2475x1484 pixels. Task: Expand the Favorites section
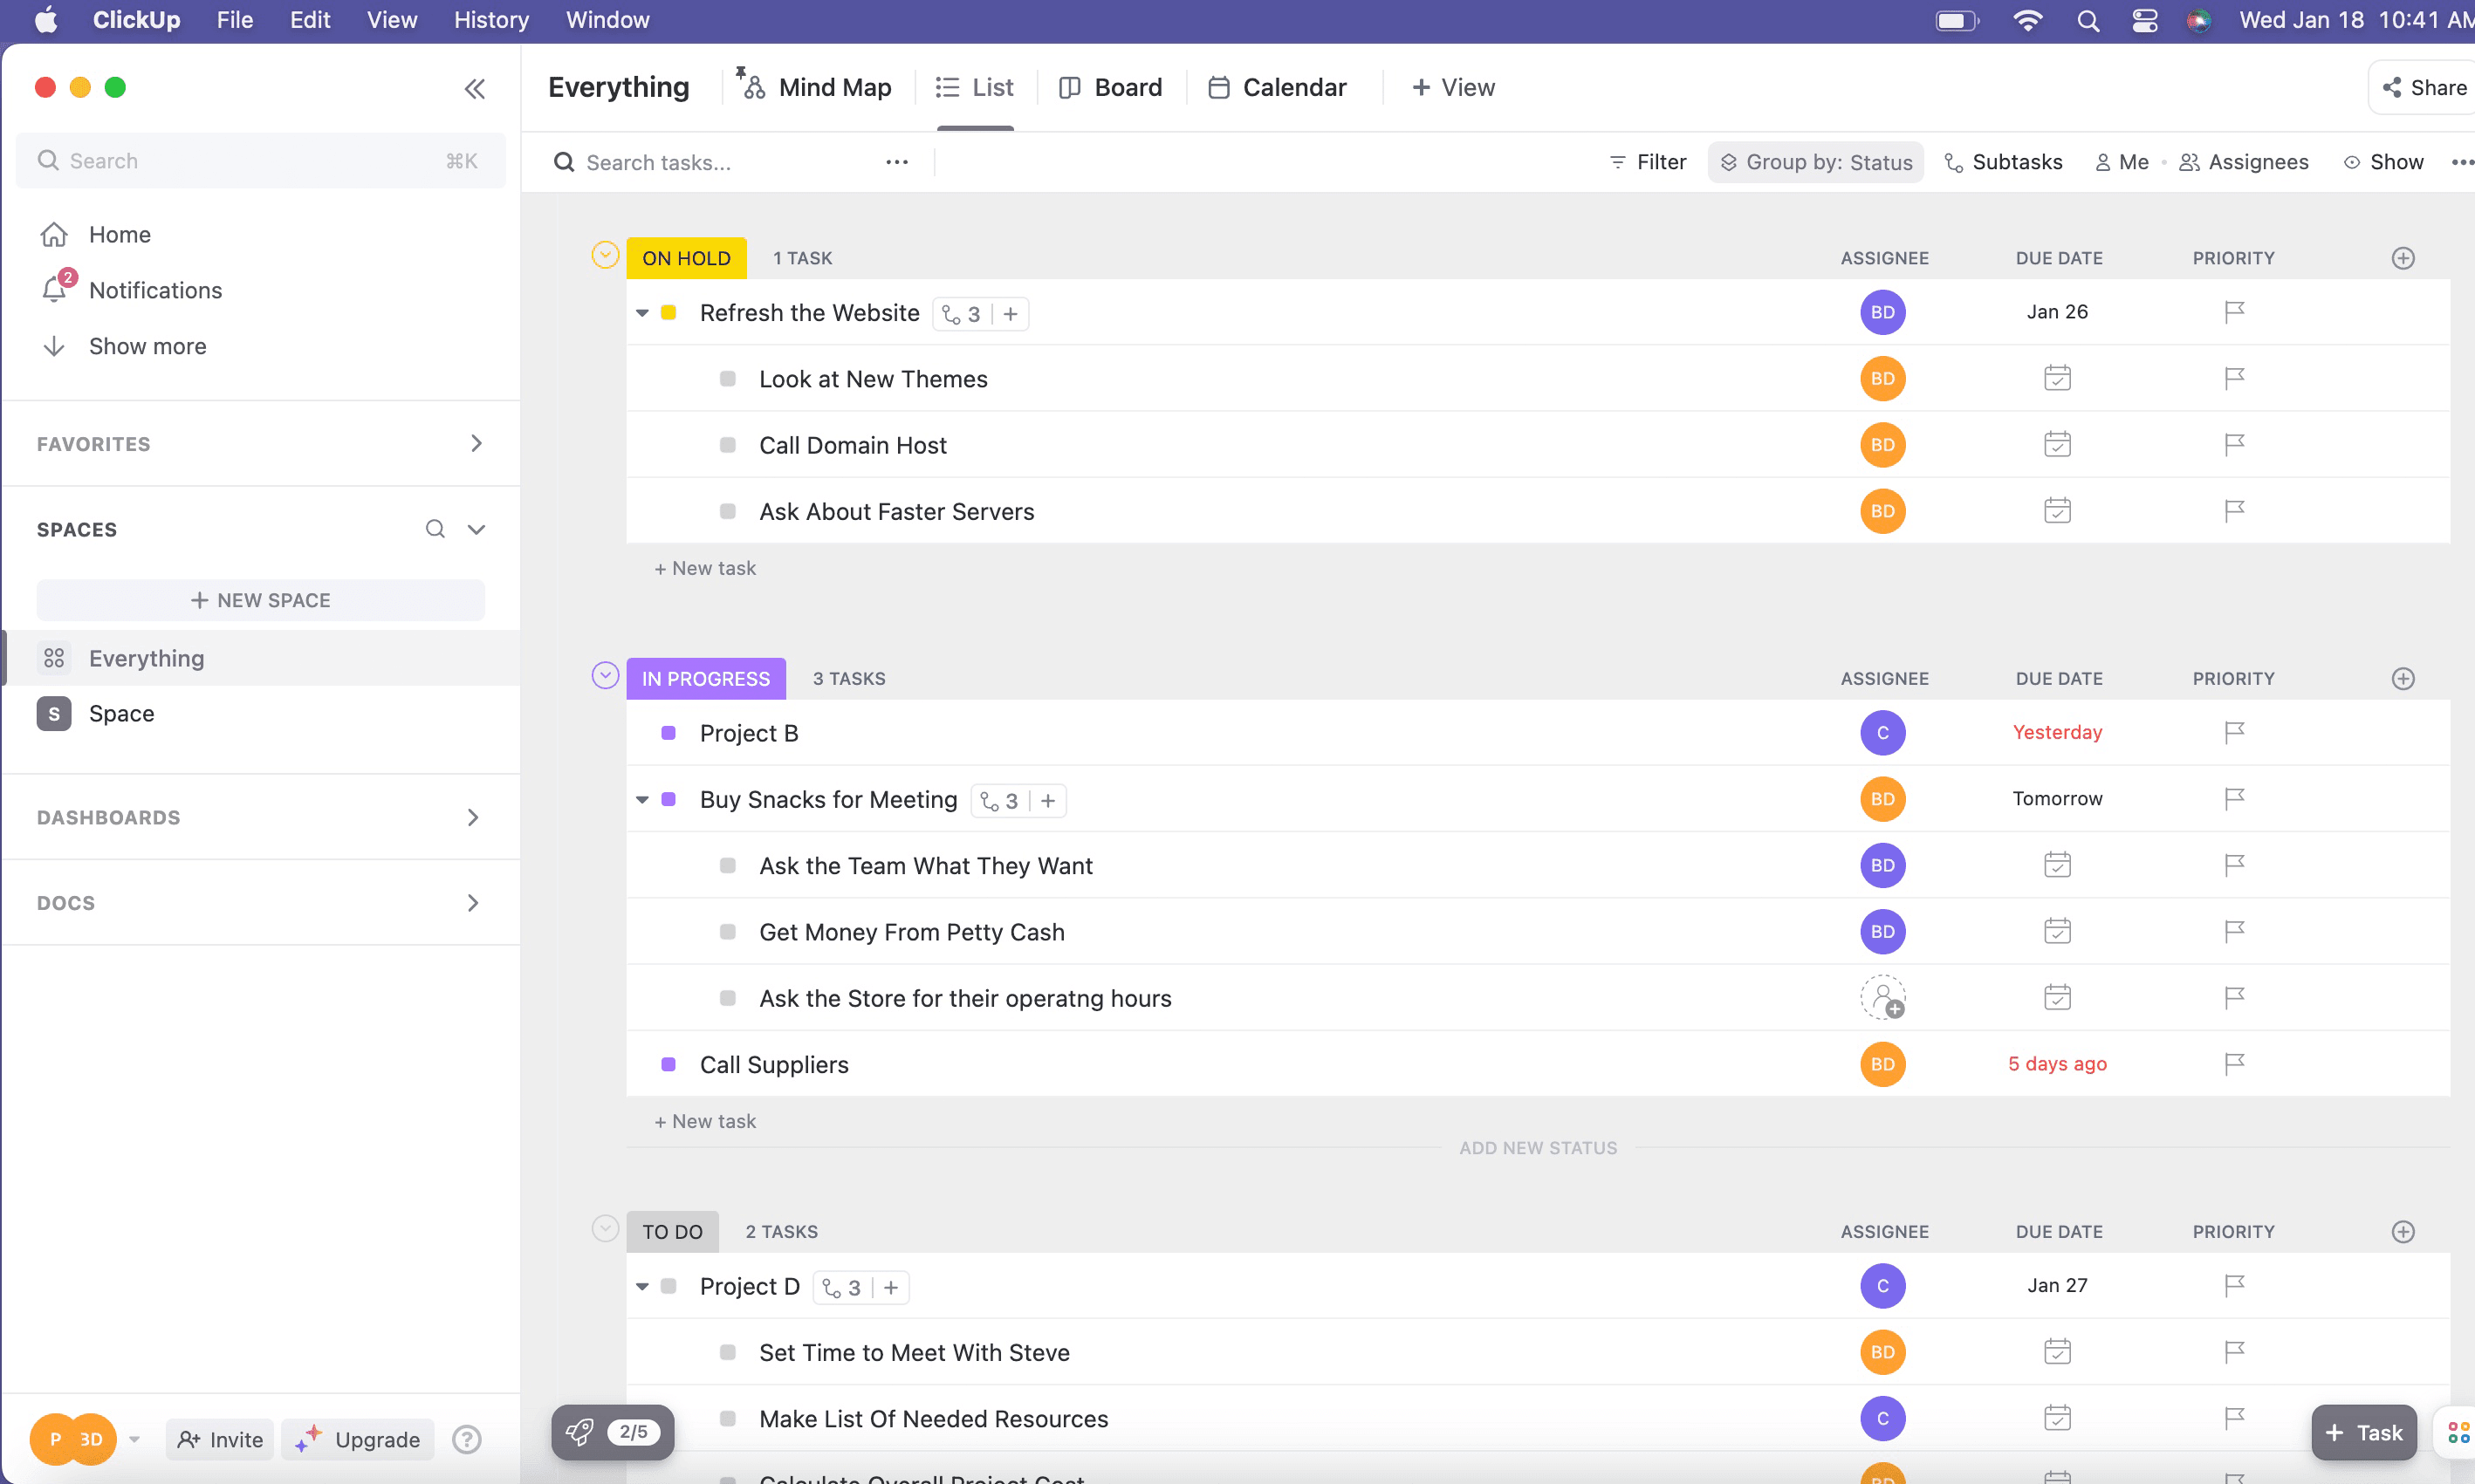click(476, 443)
